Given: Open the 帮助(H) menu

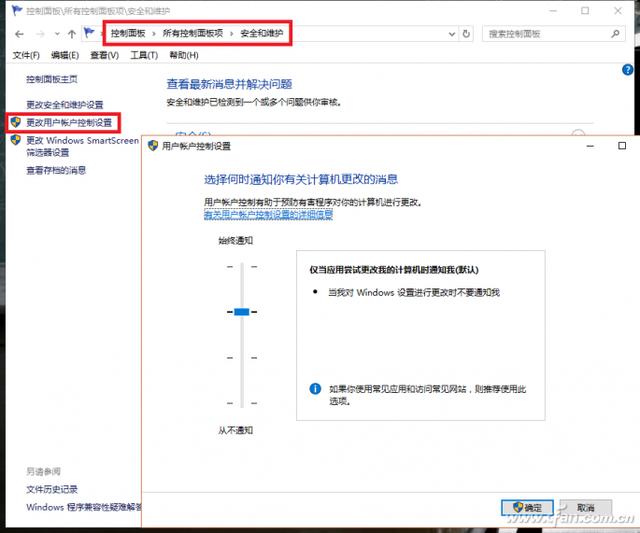Looking at the screenshot, I should (184, 55).
